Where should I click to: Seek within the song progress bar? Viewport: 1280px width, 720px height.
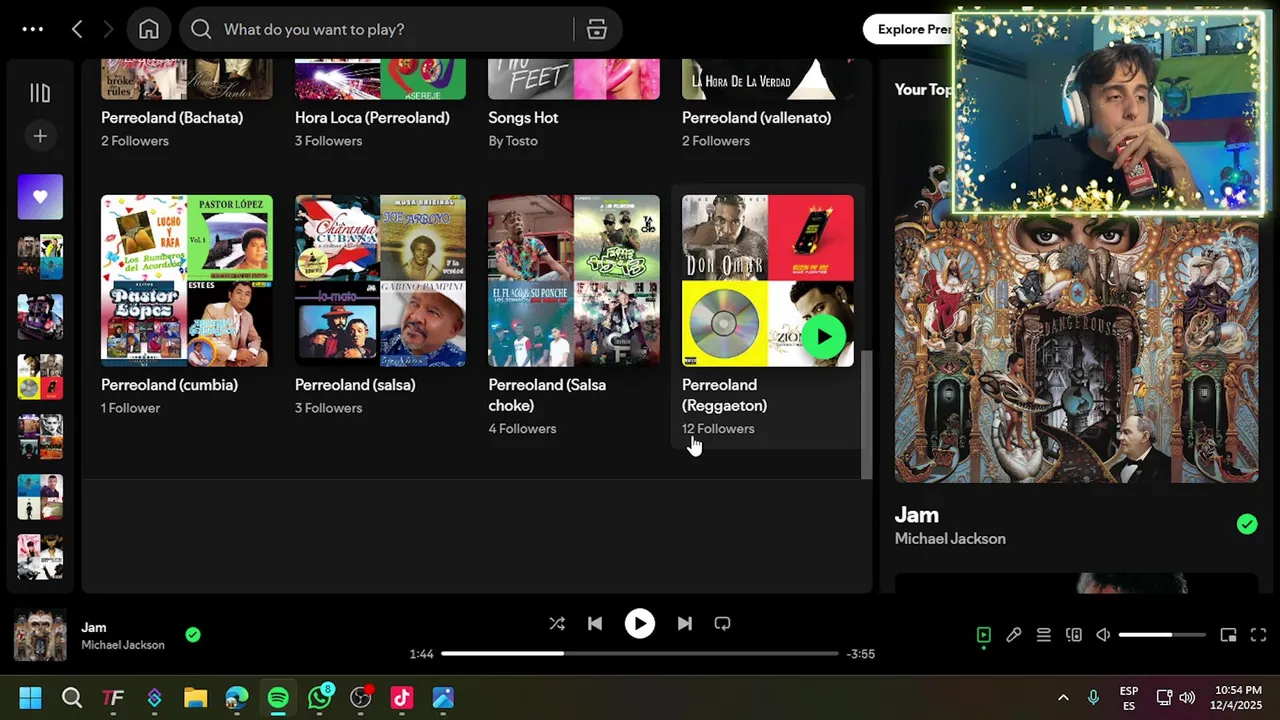[x=640, y=654]
